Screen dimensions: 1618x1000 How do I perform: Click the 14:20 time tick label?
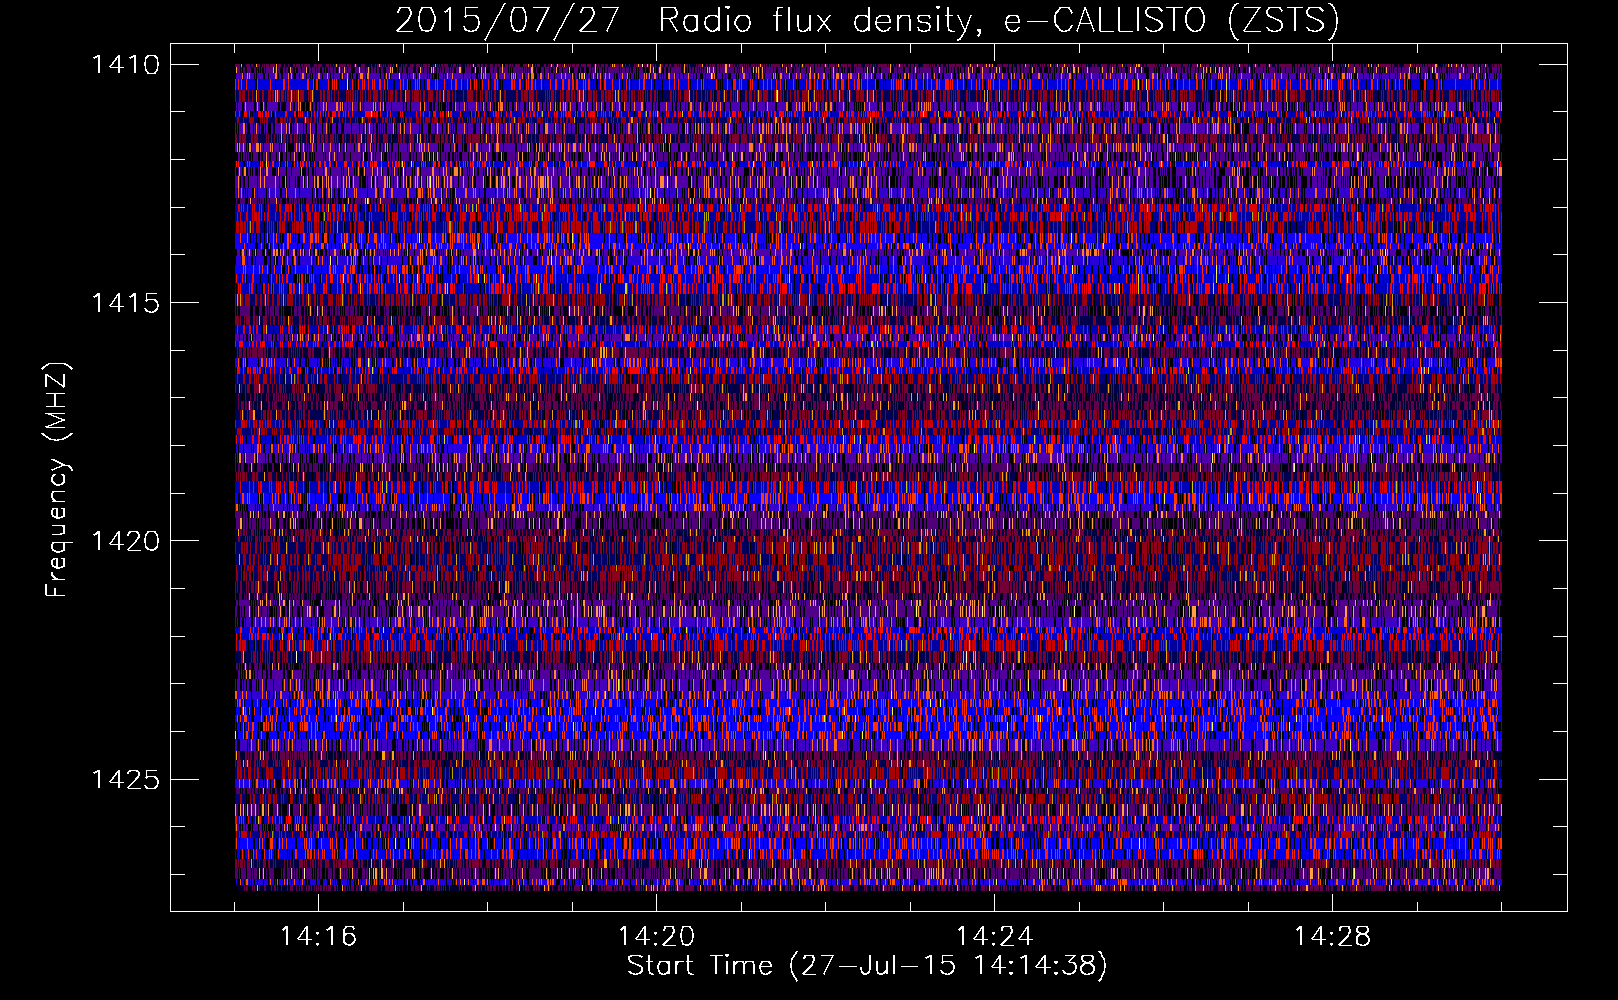tap(656, 937)
